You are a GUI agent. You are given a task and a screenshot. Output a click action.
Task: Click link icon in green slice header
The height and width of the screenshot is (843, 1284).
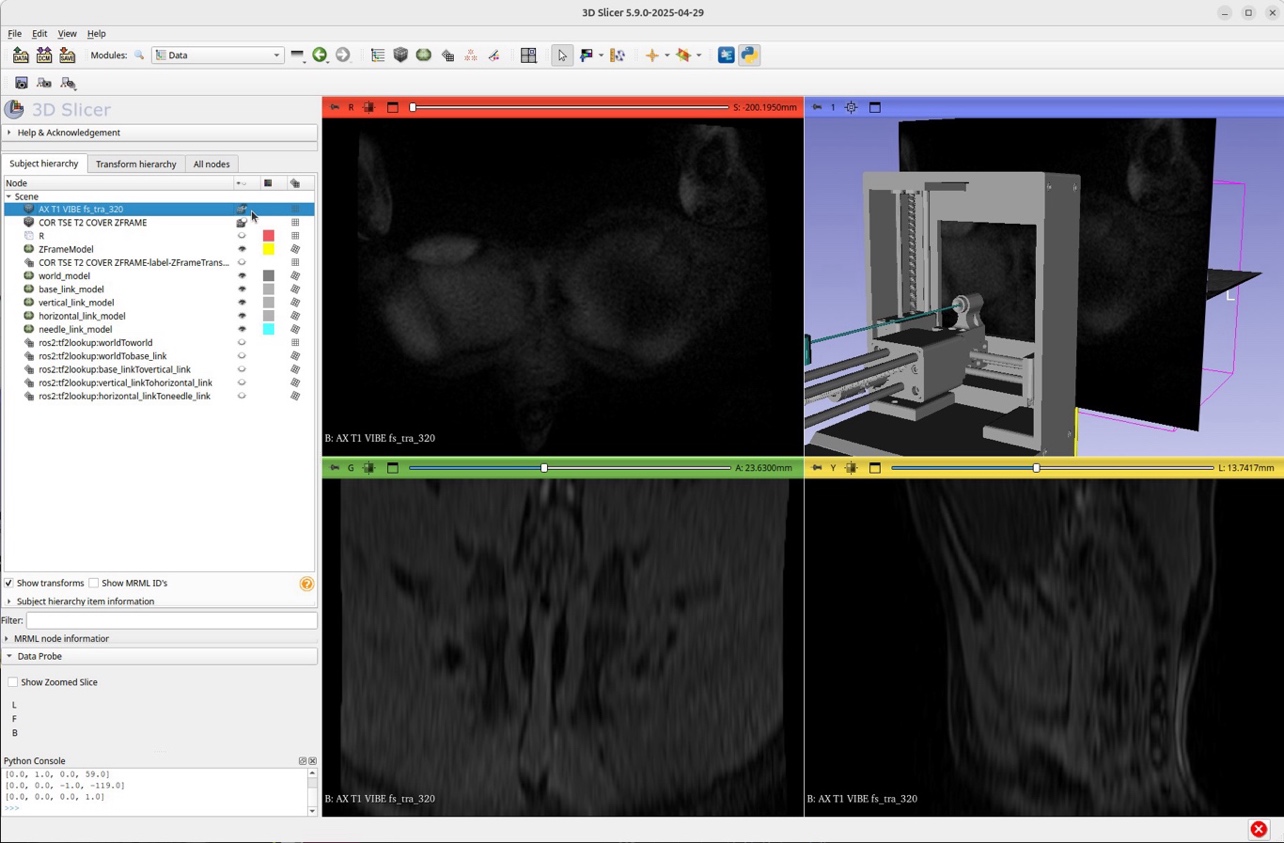tap(369, 468)
